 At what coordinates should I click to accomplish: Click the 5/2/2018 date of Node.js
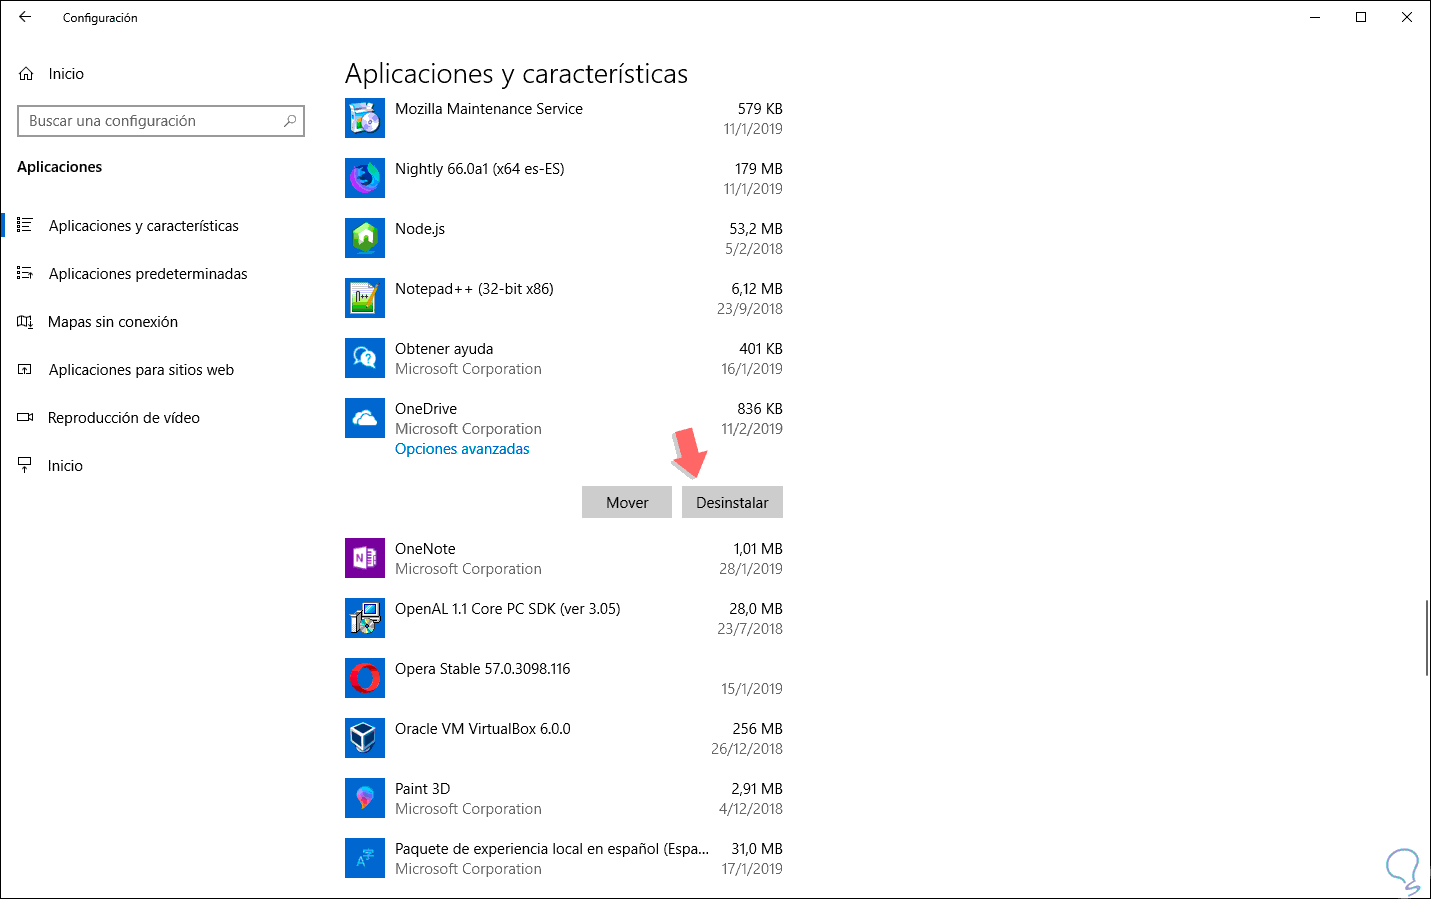tap(754, 249)
